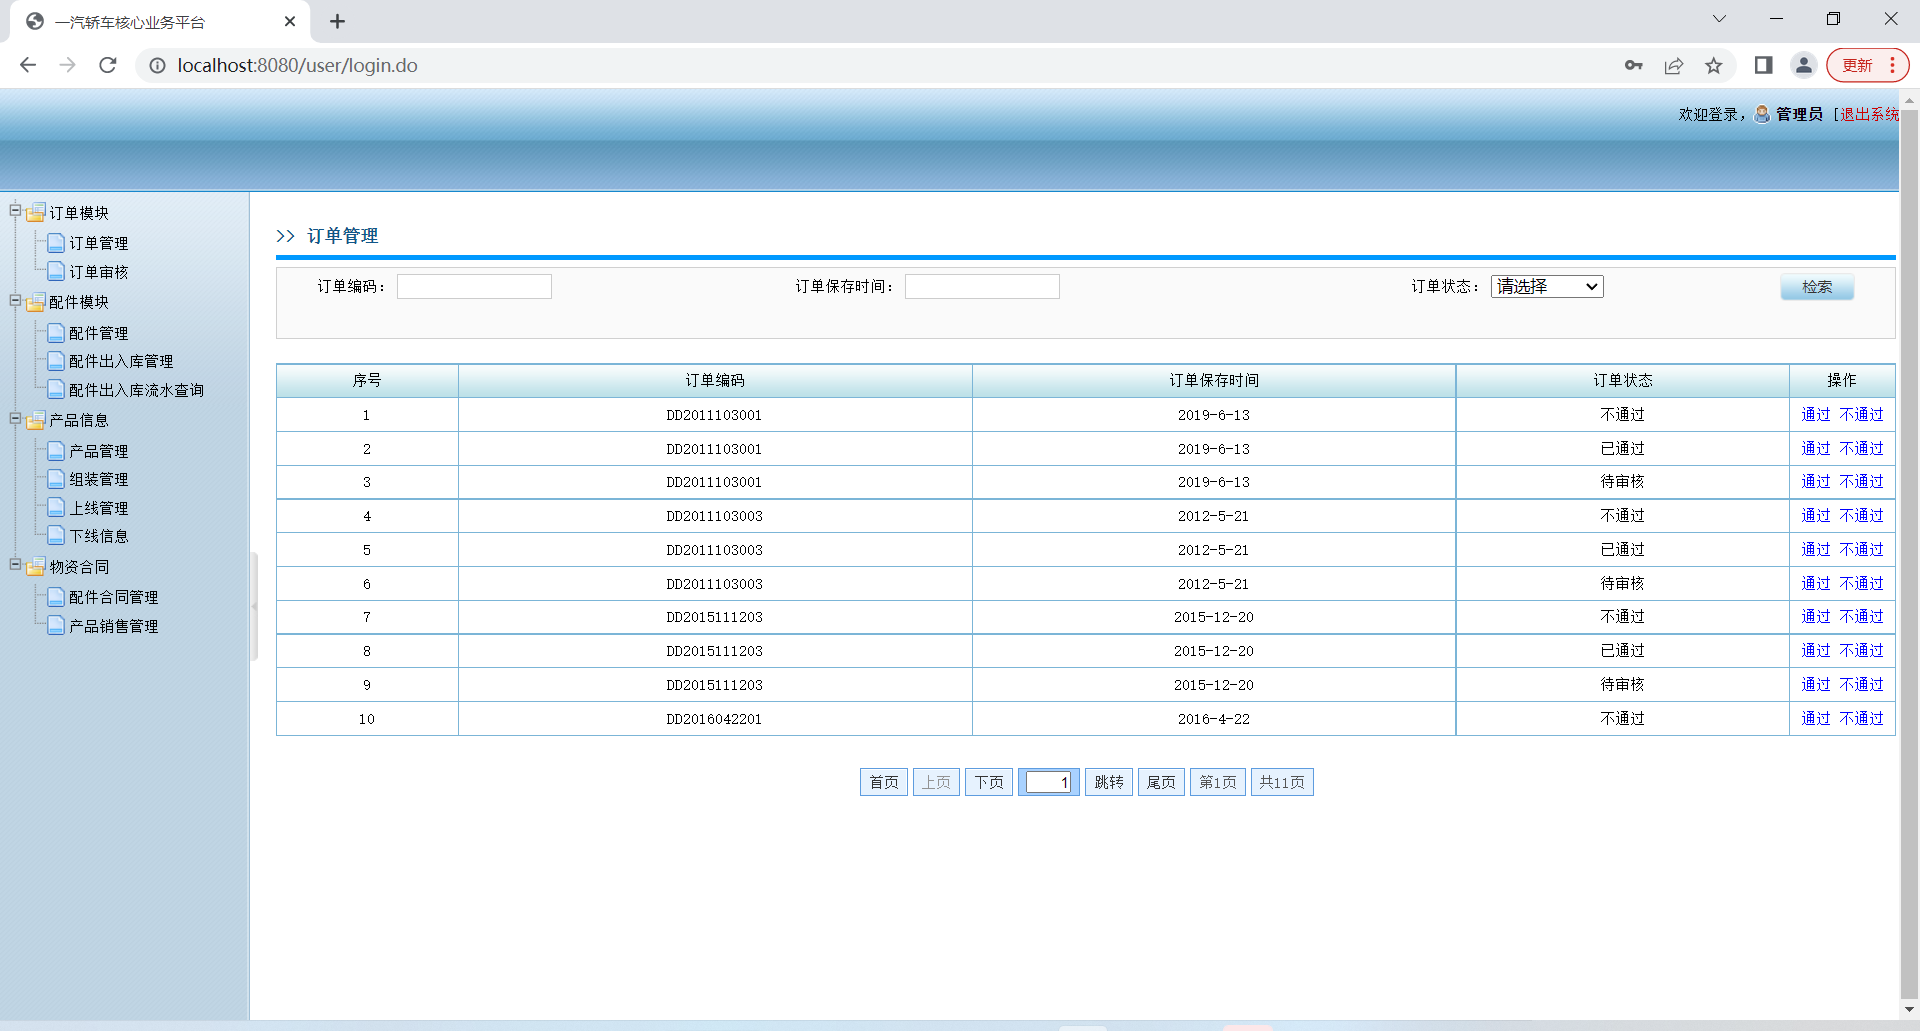Viewport: 1920px width, 1031px height.
Task: Click 通过 link for row 3
Action: pos(1816,482)
